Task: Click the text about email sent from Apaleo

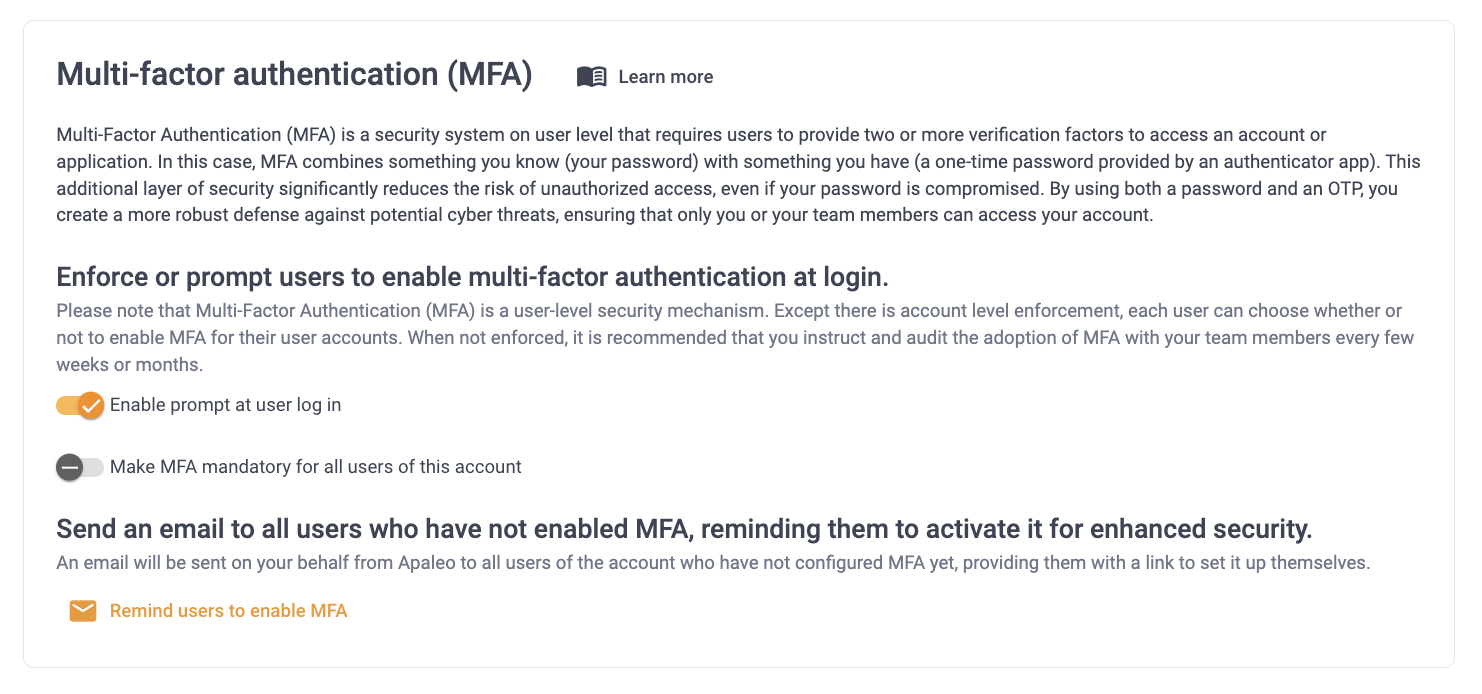Action: click(713, 563)
